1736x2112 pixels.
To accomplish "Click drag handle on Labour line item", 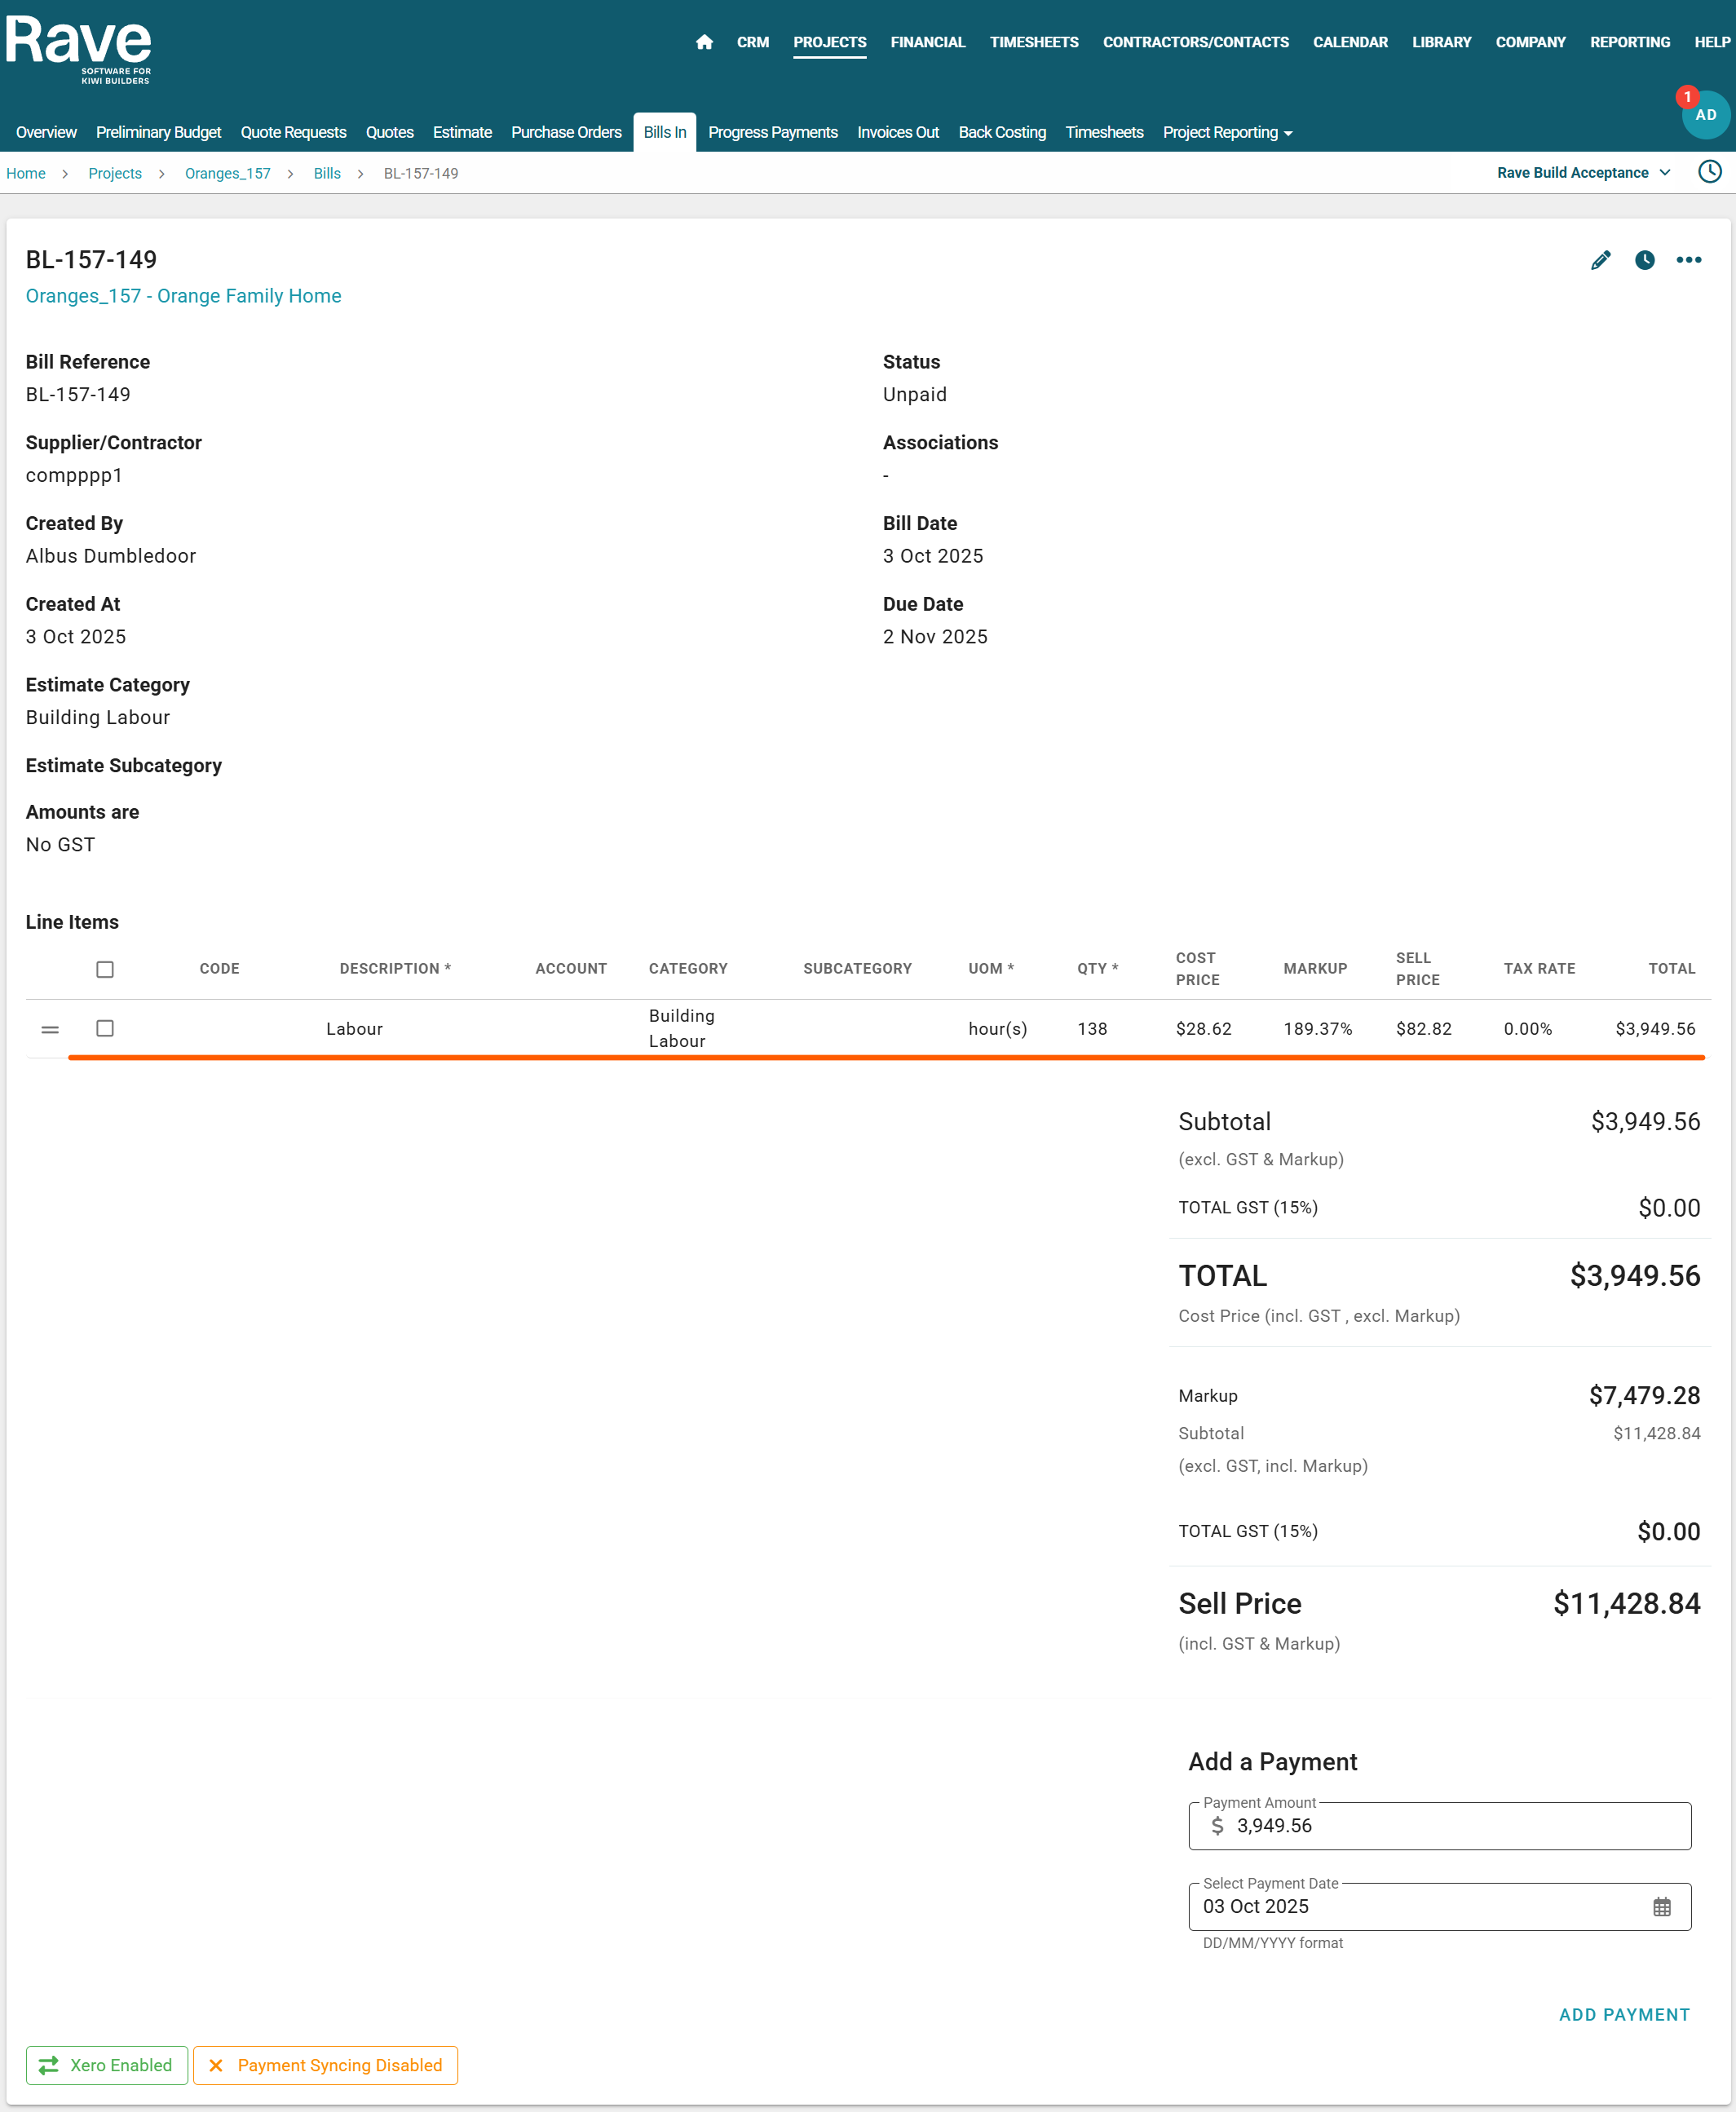I will [x=50, y=1029].
